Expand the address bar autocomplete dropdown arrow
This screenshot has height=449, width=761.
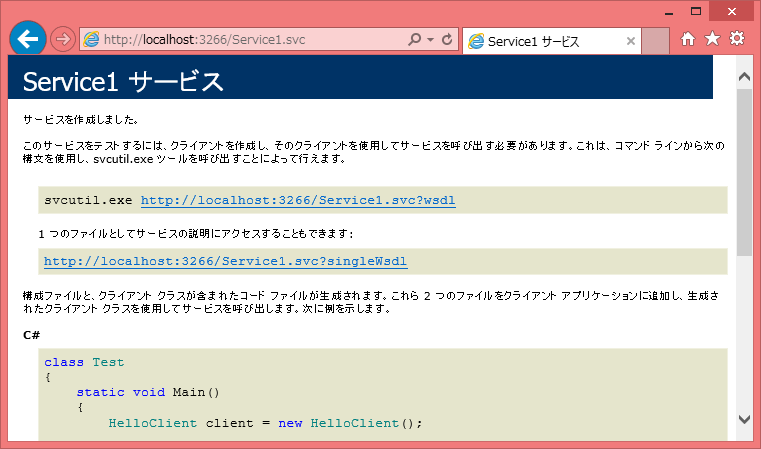click(430, 40)
